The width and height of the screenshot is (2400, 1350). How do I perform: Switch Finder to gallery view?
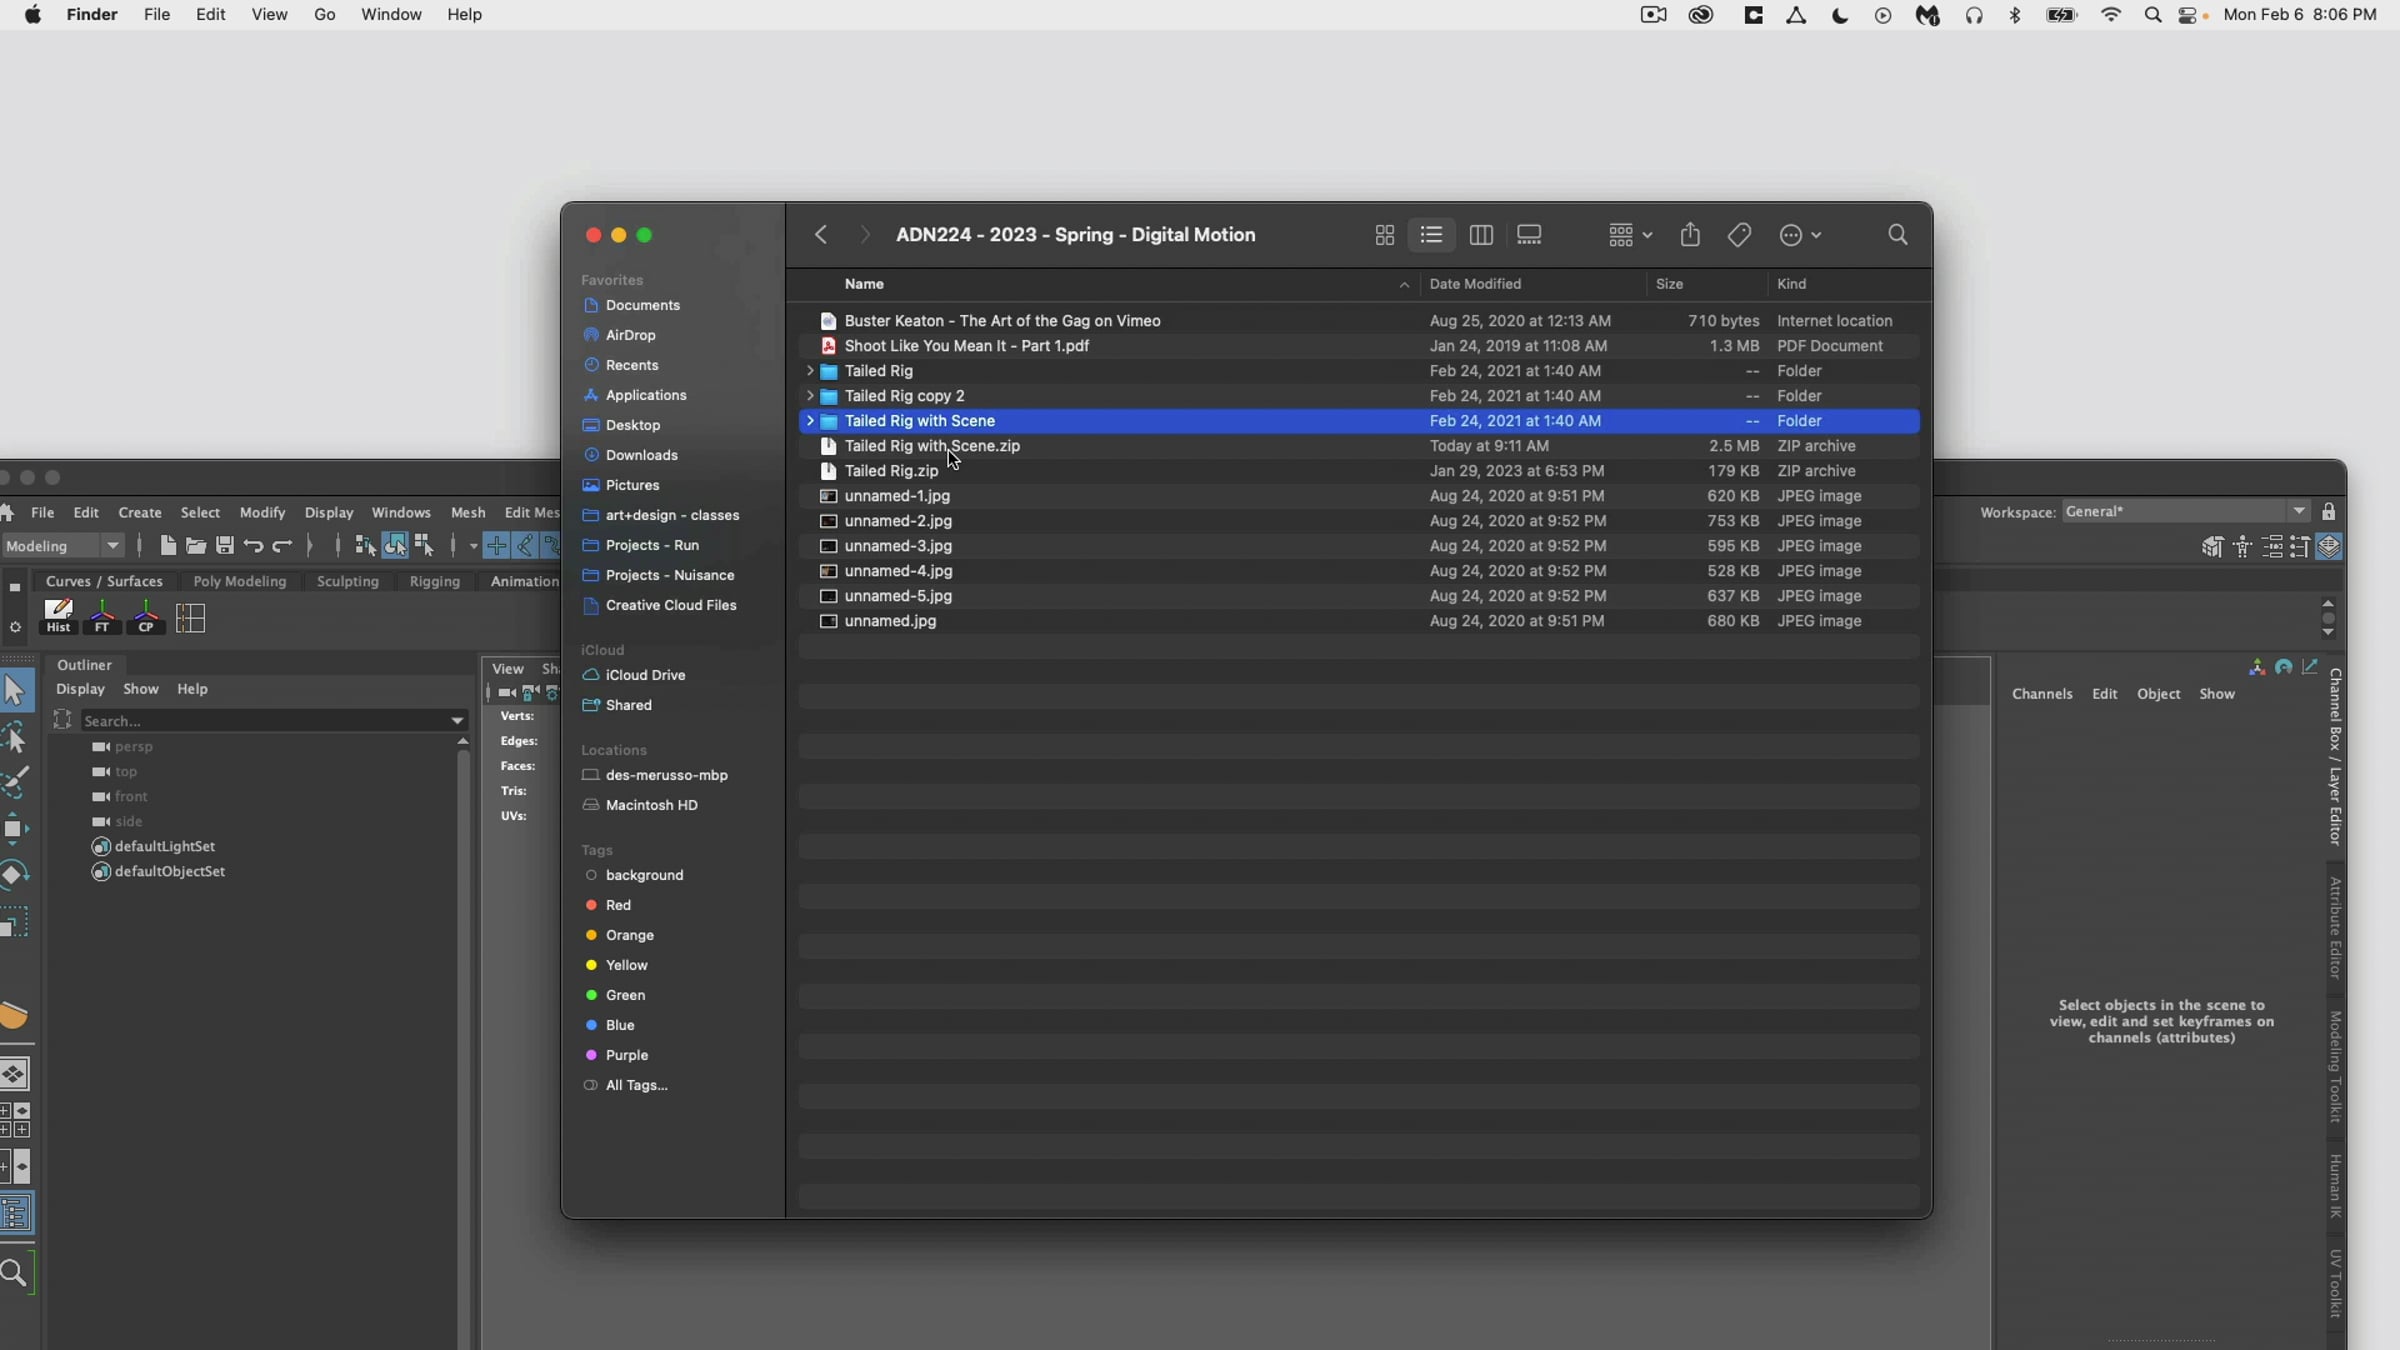[x=1529, y=235]
